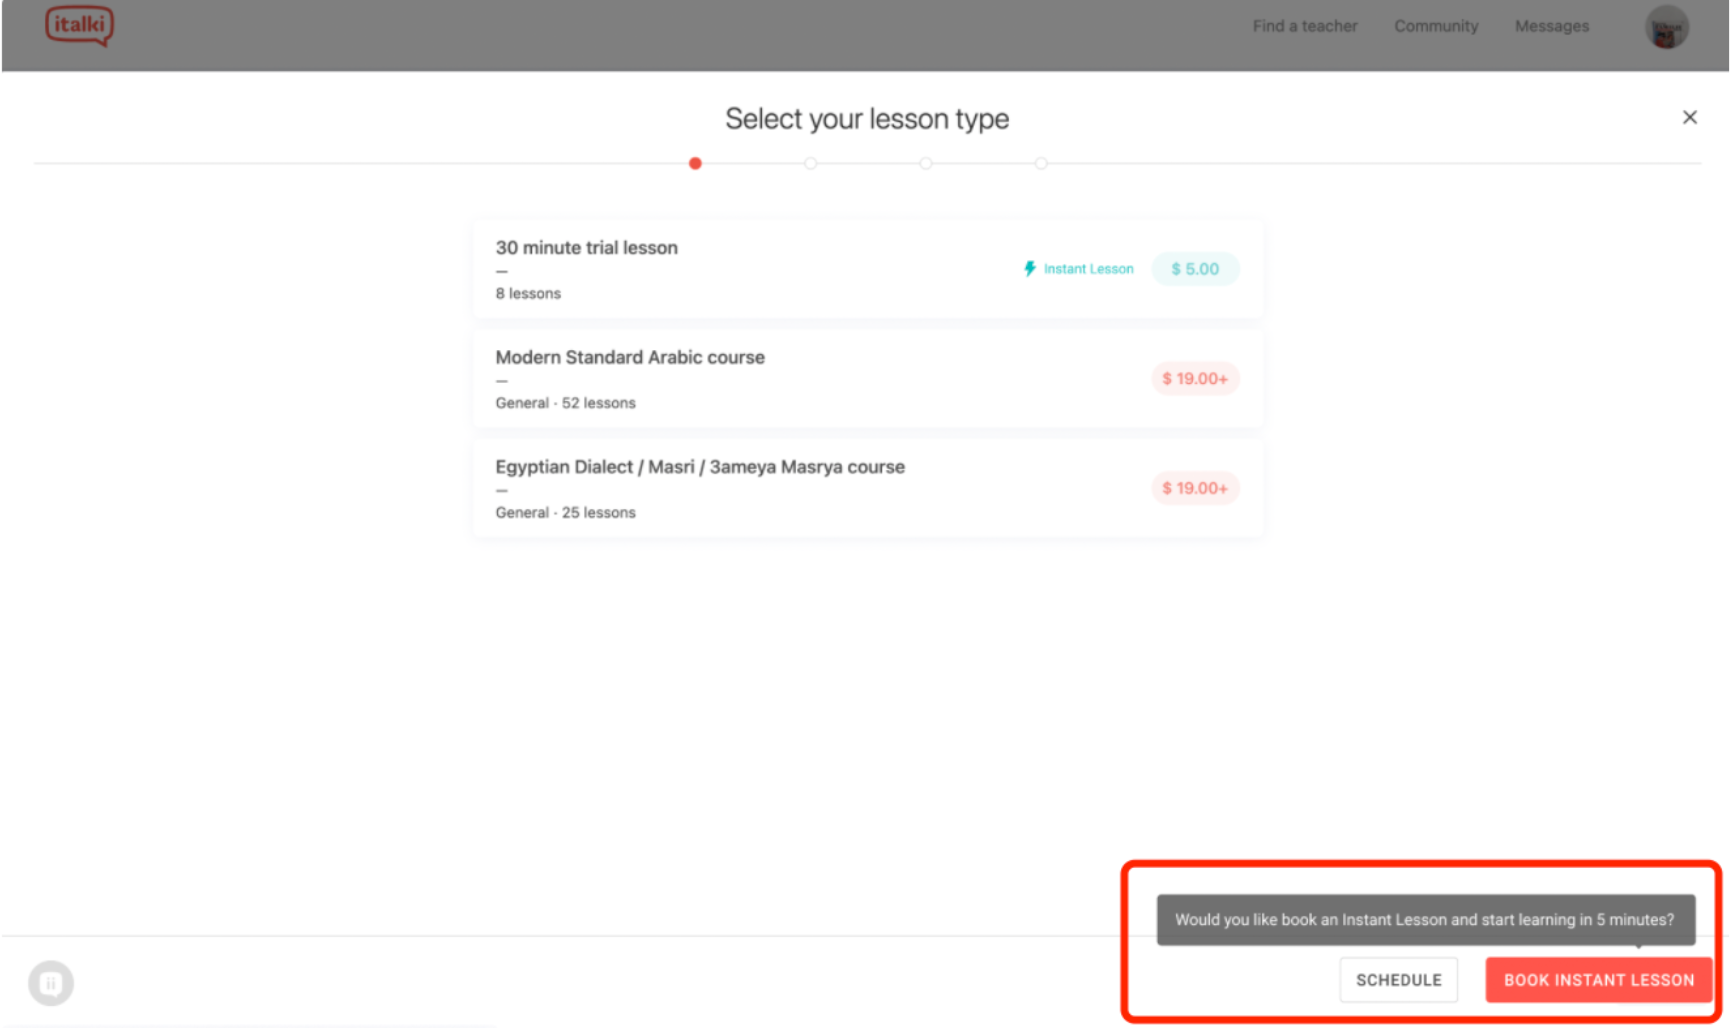Choose the Modern Standard Arabic course

point(867,379)
